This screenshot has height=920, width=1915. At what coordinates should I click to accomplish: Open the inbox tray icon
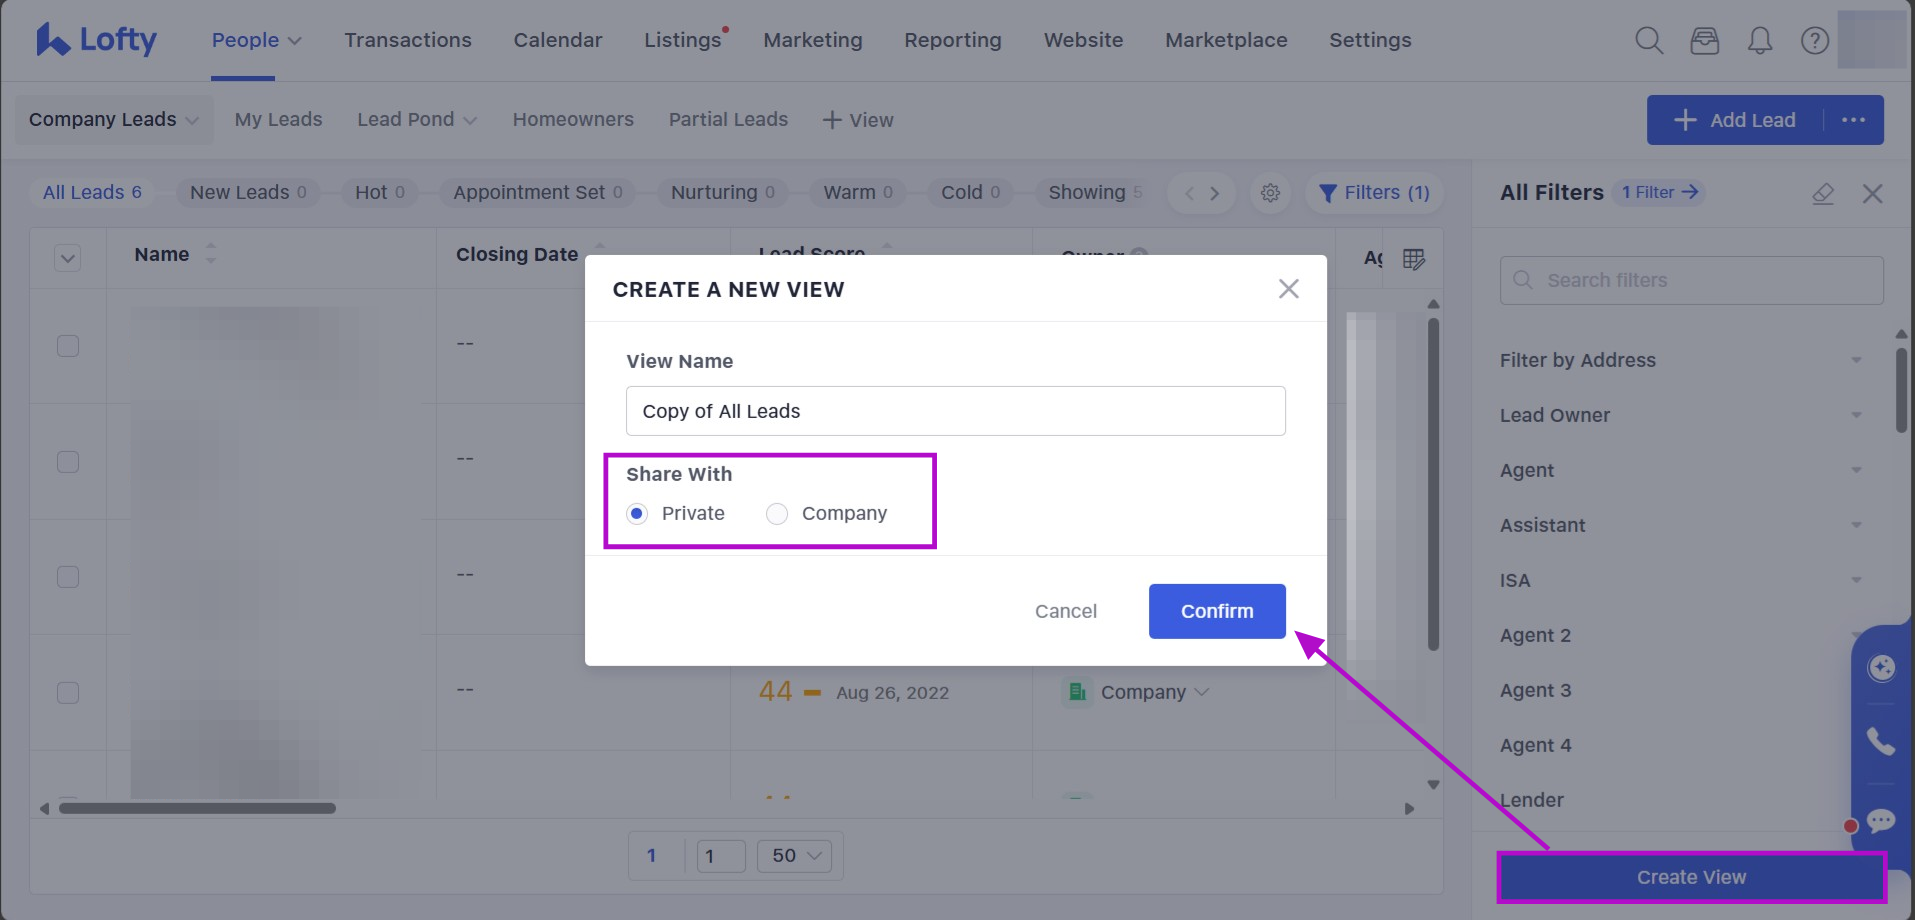click(1704, 41)
